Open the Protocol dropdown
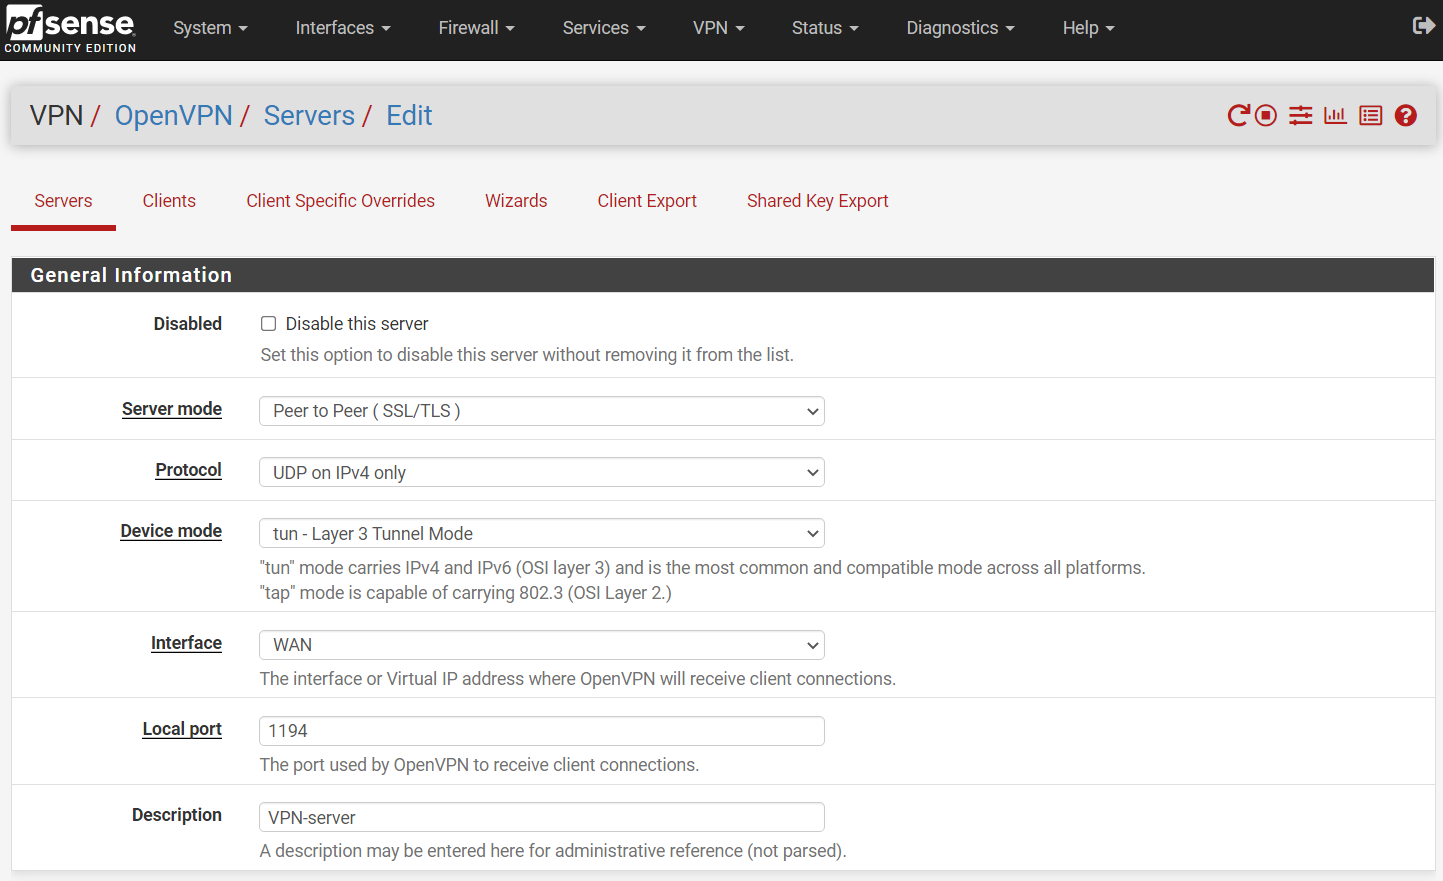The width and height of the screenshot is (1443, 881). pyautogui.click(x=541, y=472)
